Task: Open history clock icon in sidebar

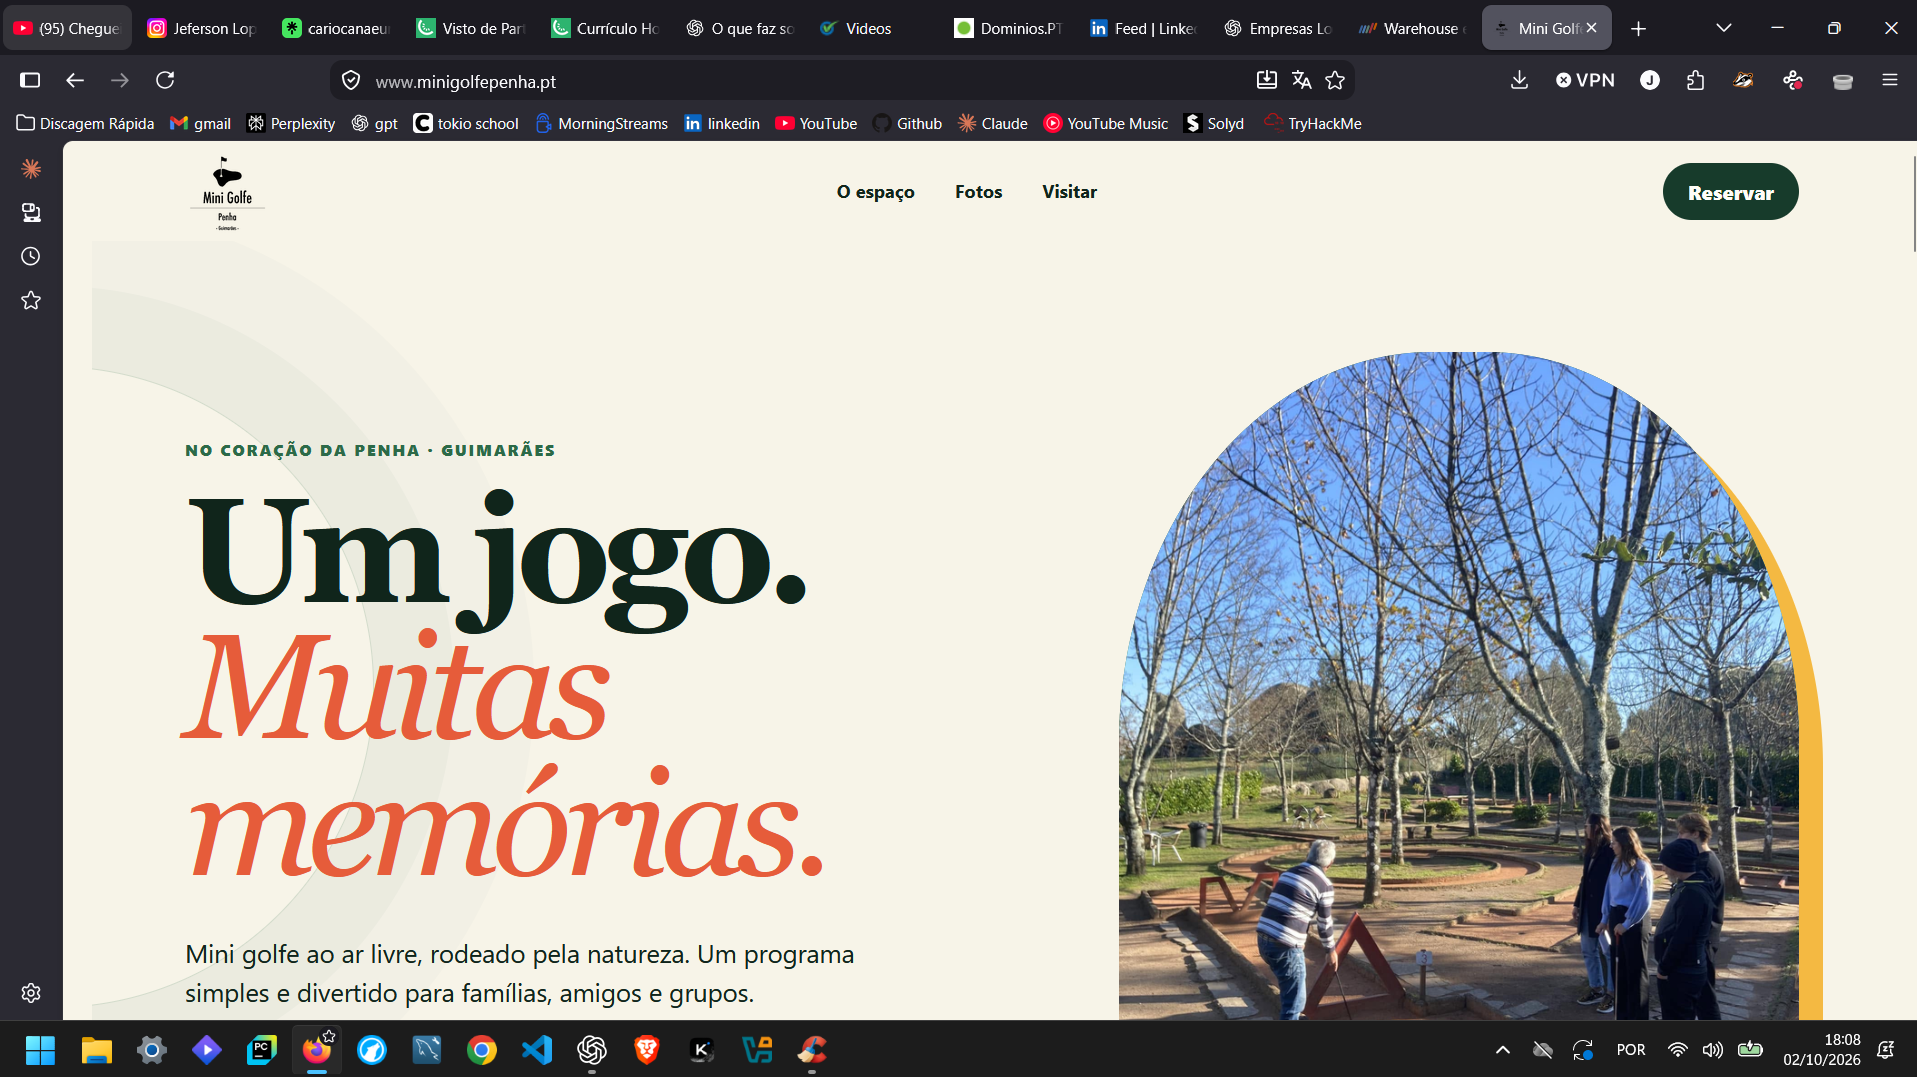Action: point(31,256)
